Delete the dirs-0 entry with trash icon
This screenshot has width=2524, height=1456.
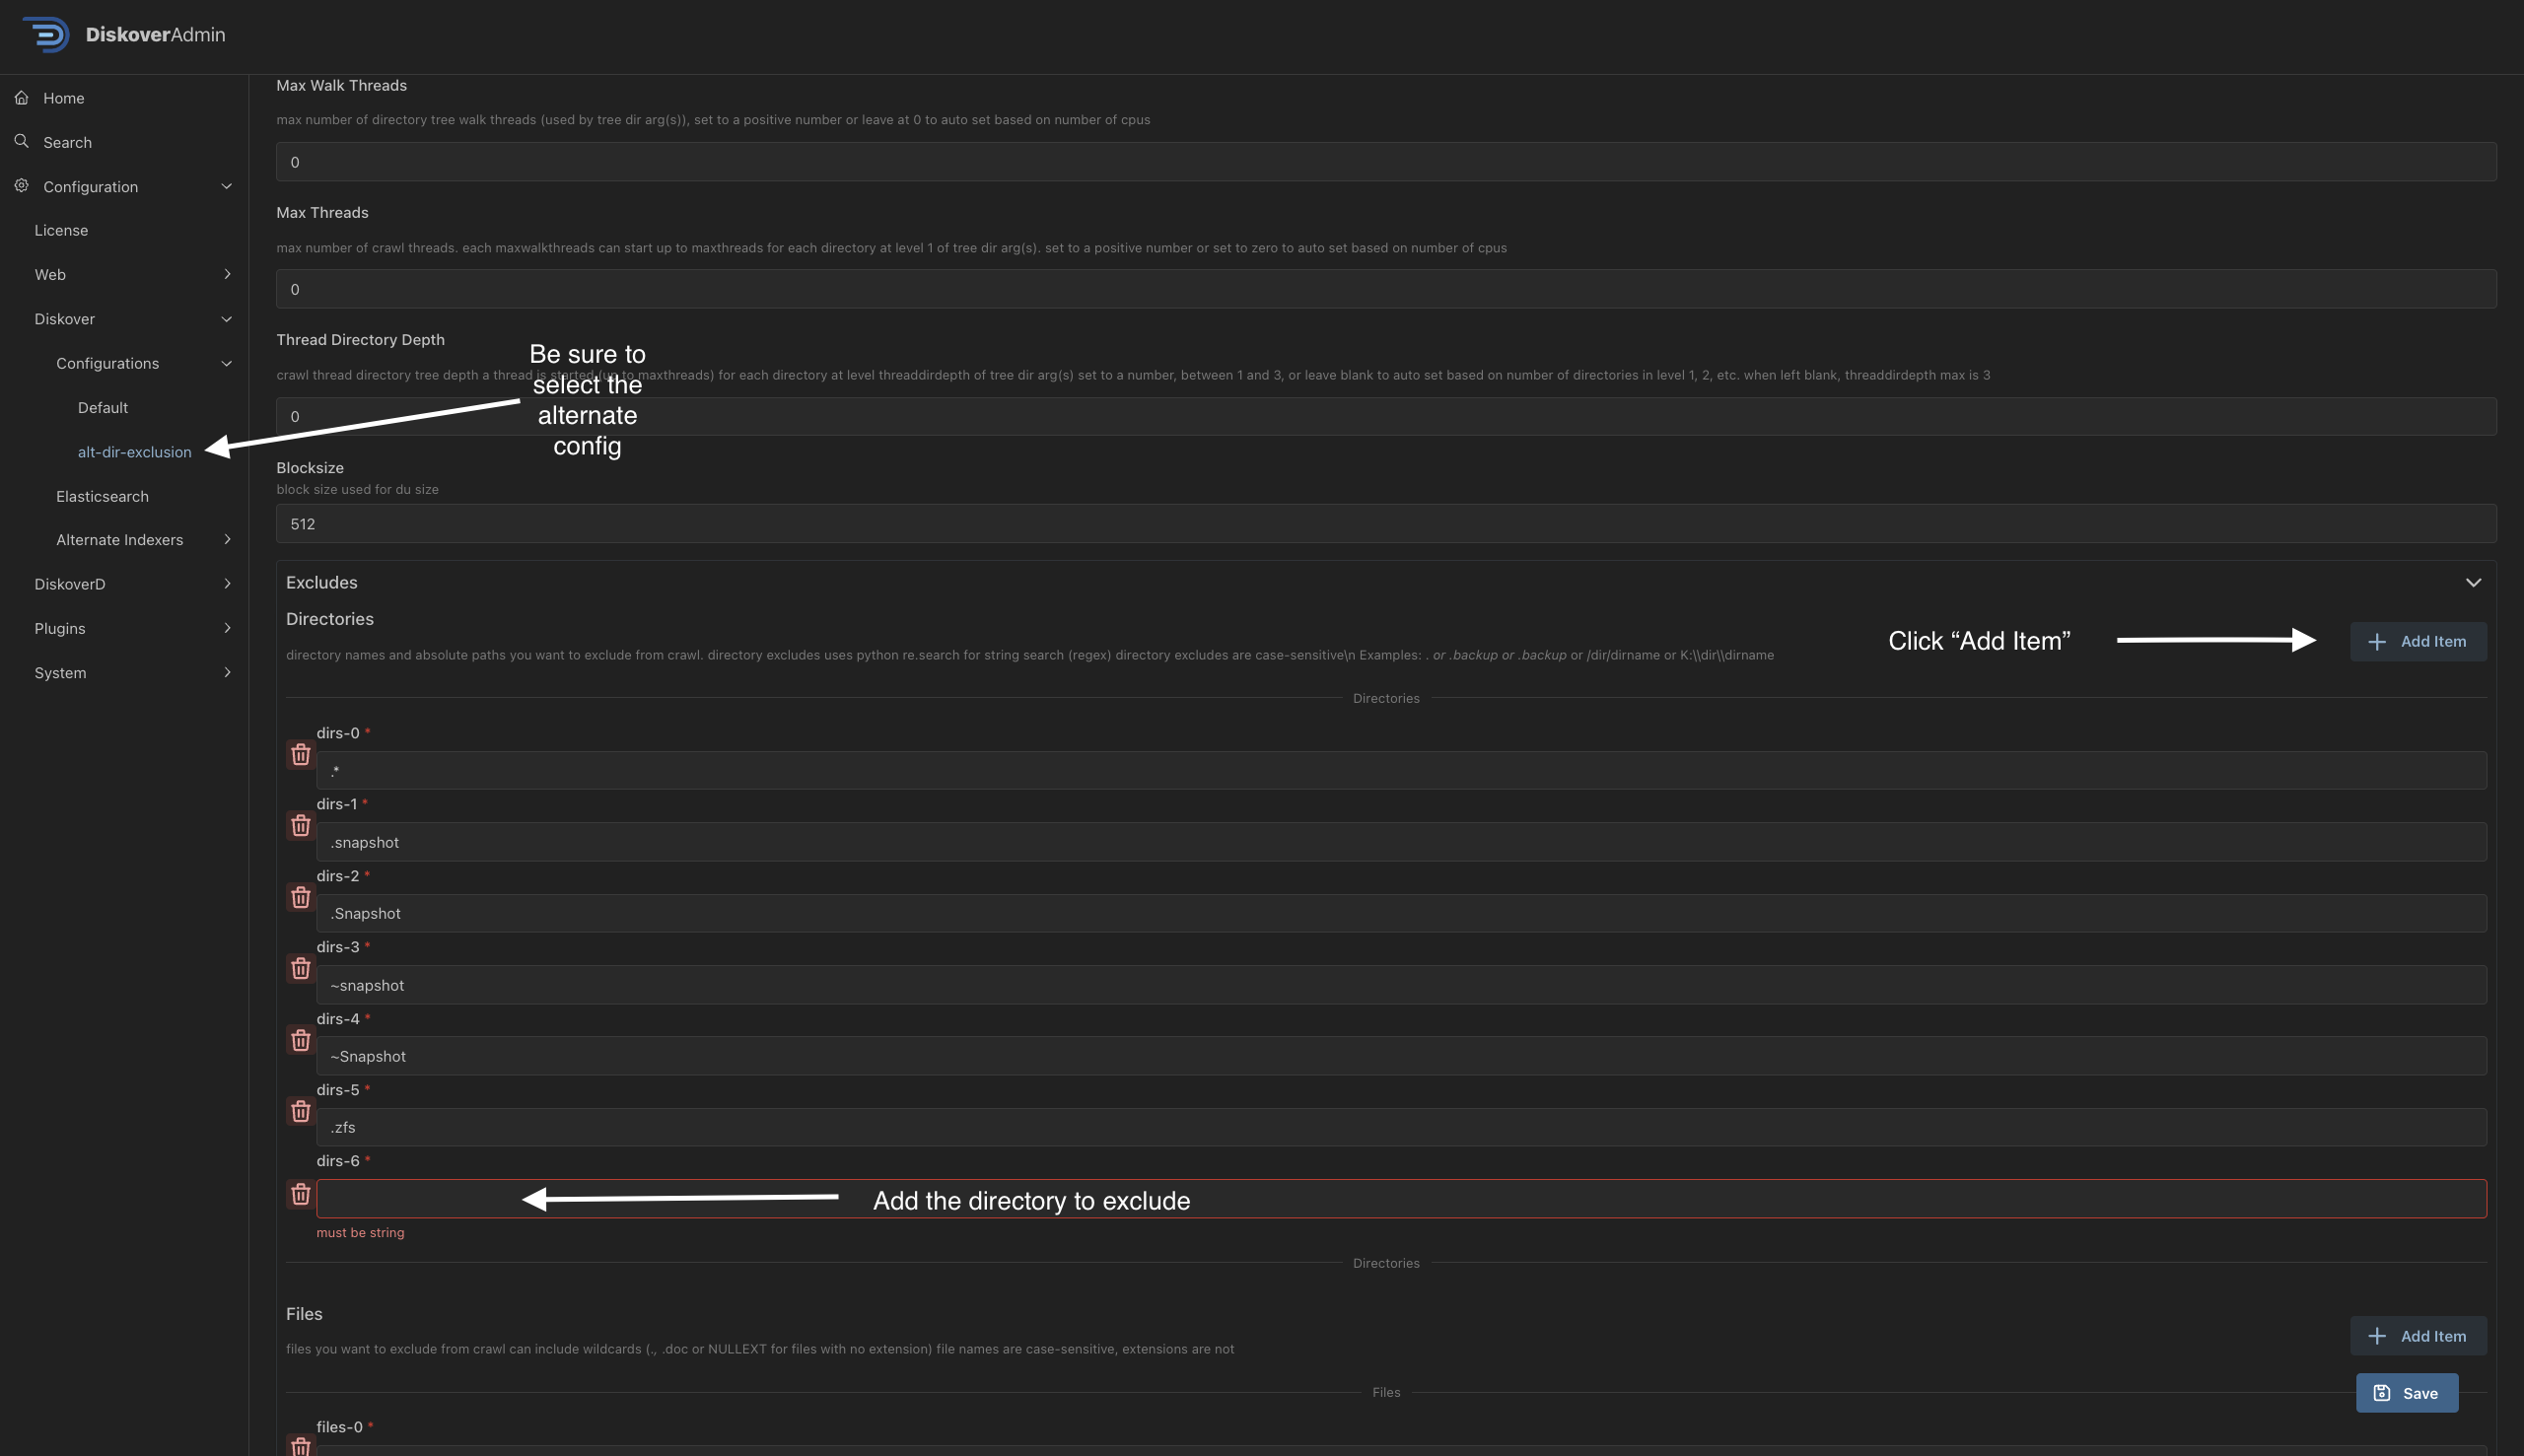click(x=300, y=754)
